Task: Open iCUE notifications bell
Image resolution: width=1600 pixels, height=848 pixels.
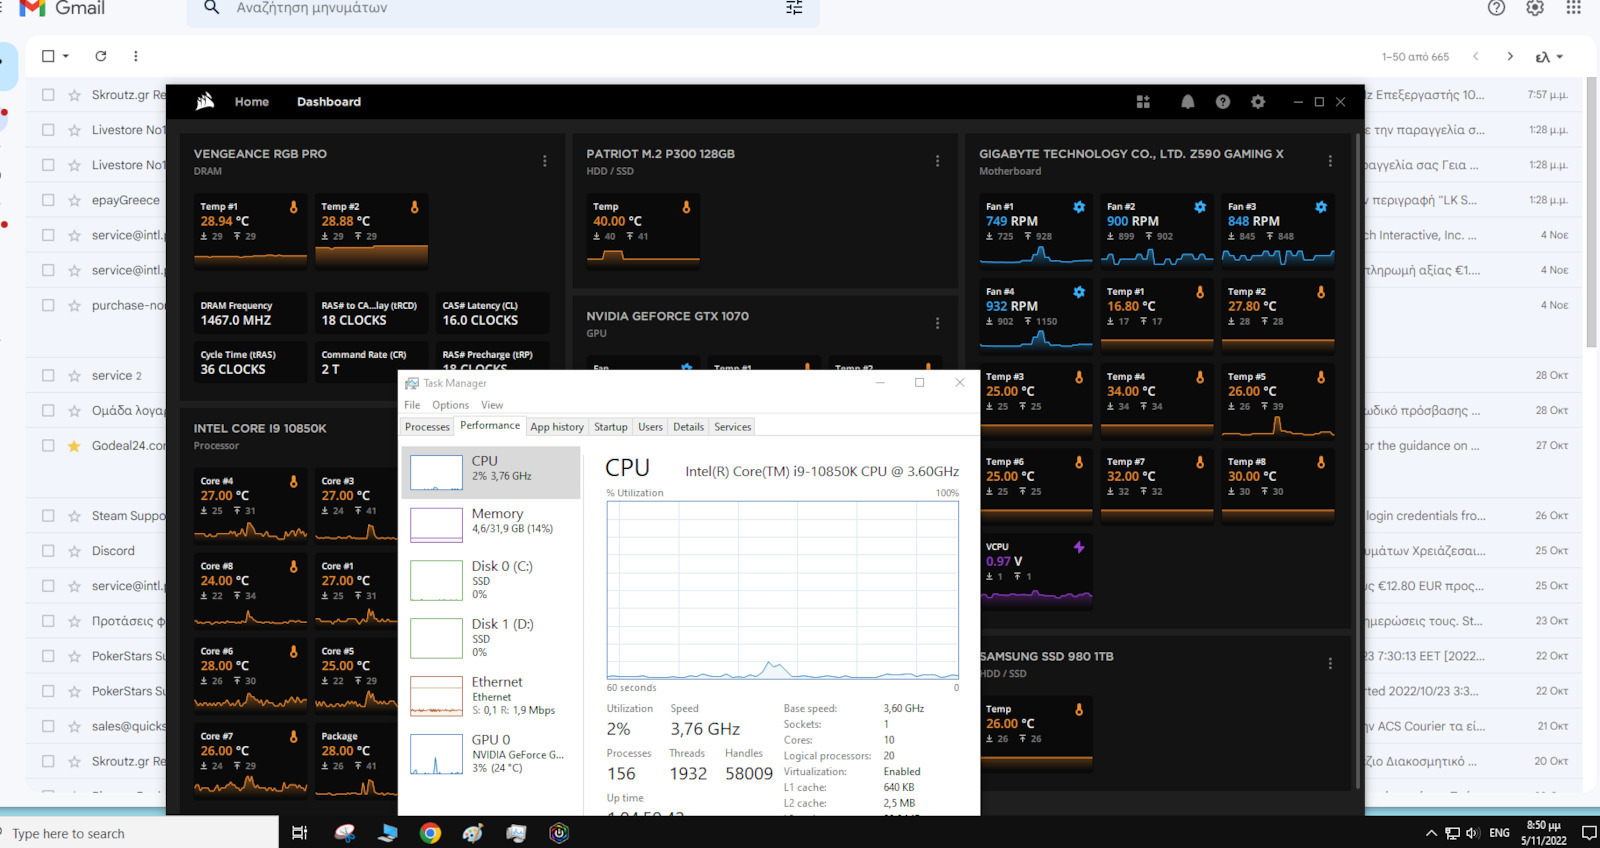Action: pyautogui.click(x=1187, y=102)
